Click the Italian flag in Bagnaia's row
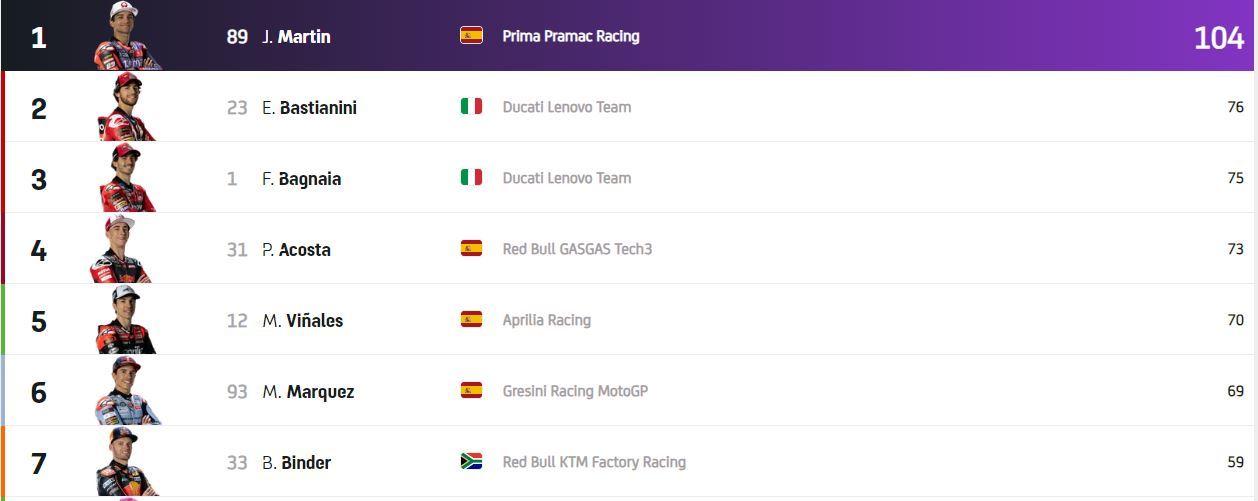1258x501 pixels. (471, 178)
